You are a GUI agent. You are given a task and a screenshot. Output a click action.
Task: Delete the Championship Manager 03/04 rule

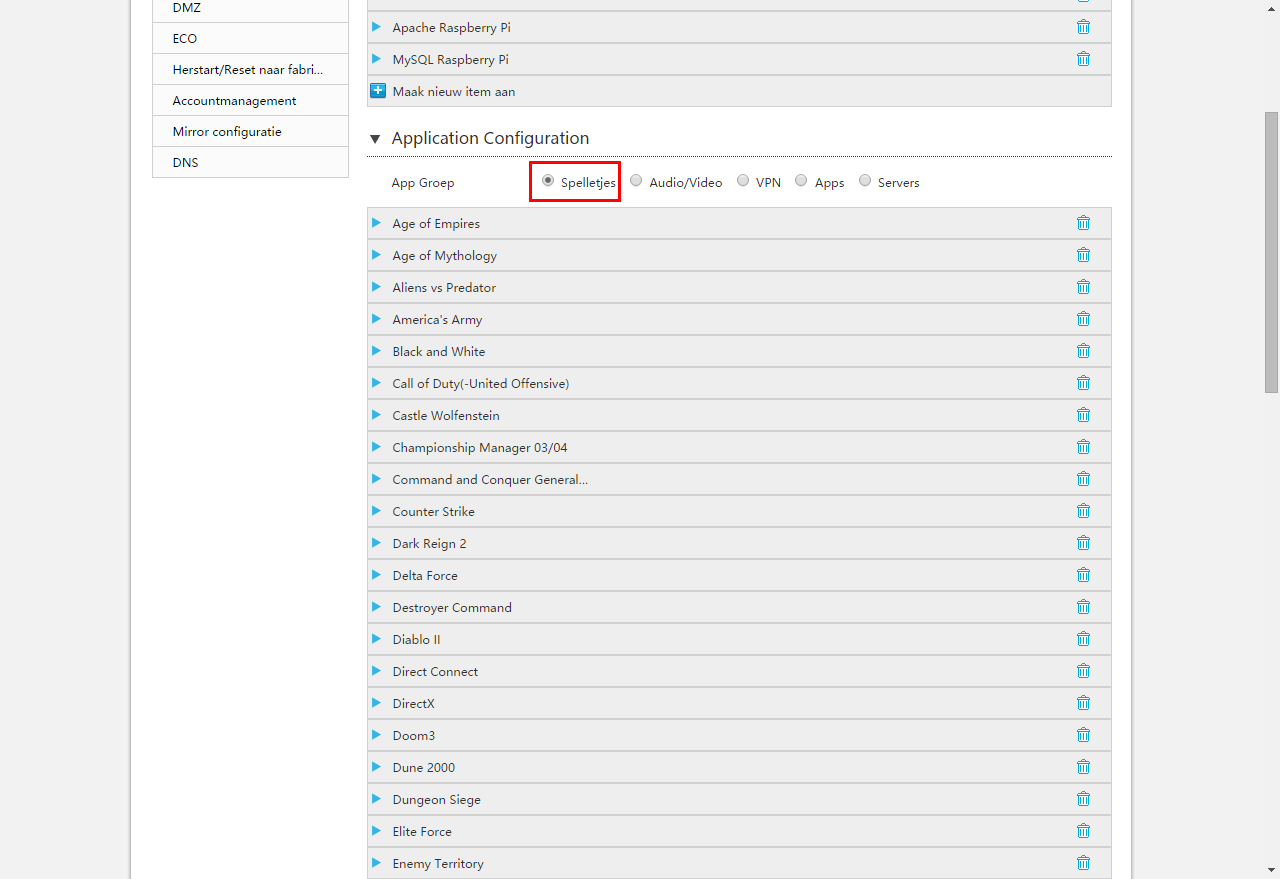coord(1083,447)
